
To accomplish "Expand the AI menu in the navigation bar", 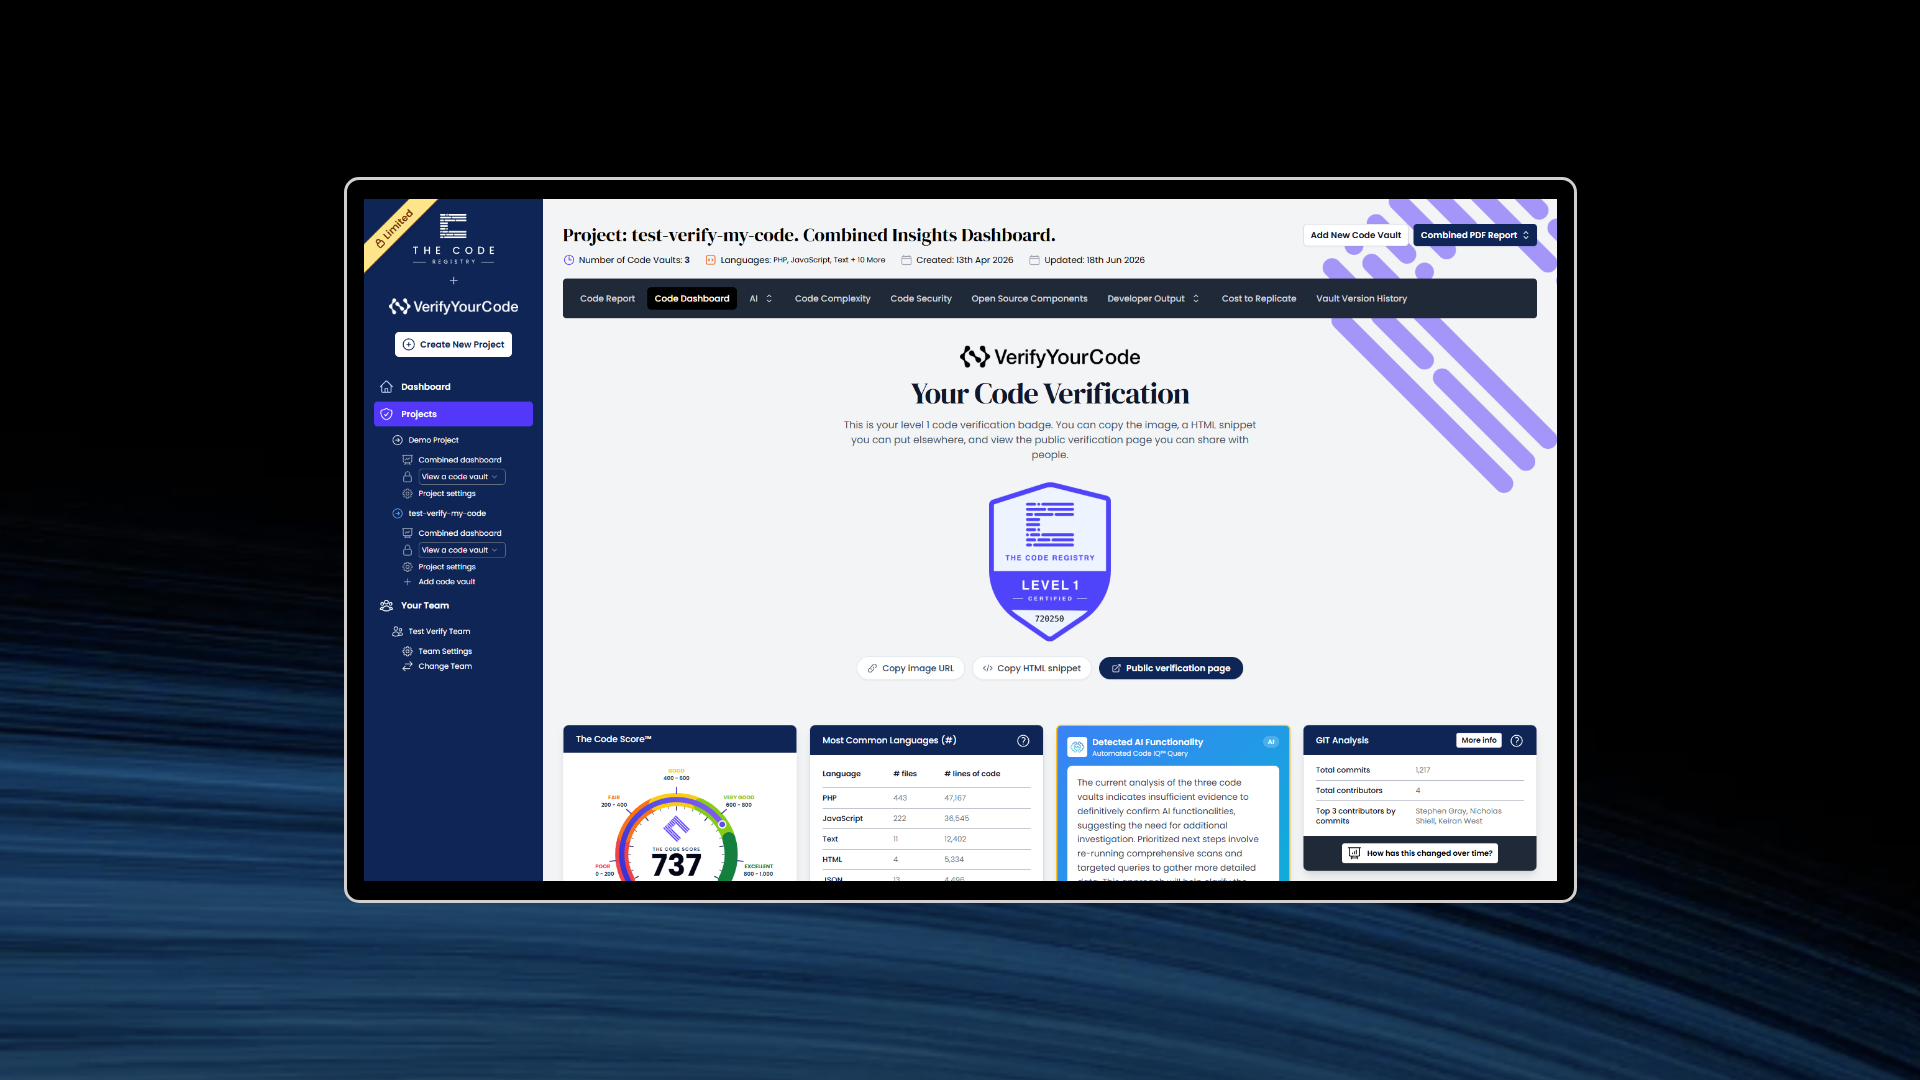I will [x=760, y=299].
